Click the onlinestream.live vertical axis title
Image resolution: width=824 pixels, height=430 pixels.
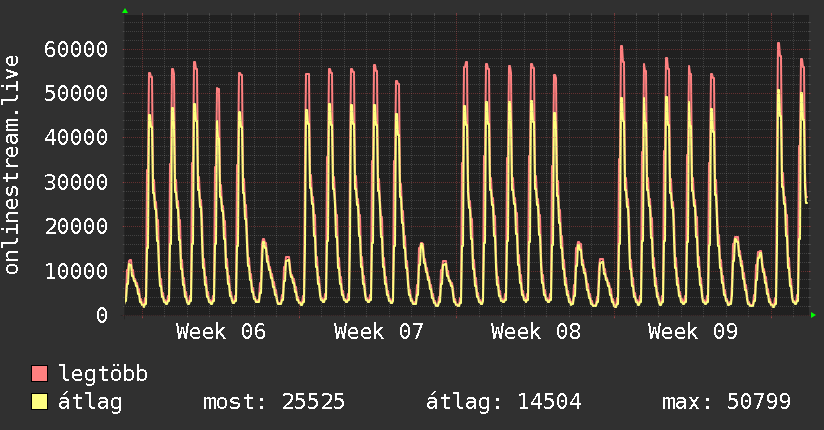click(x=11, y=165)
